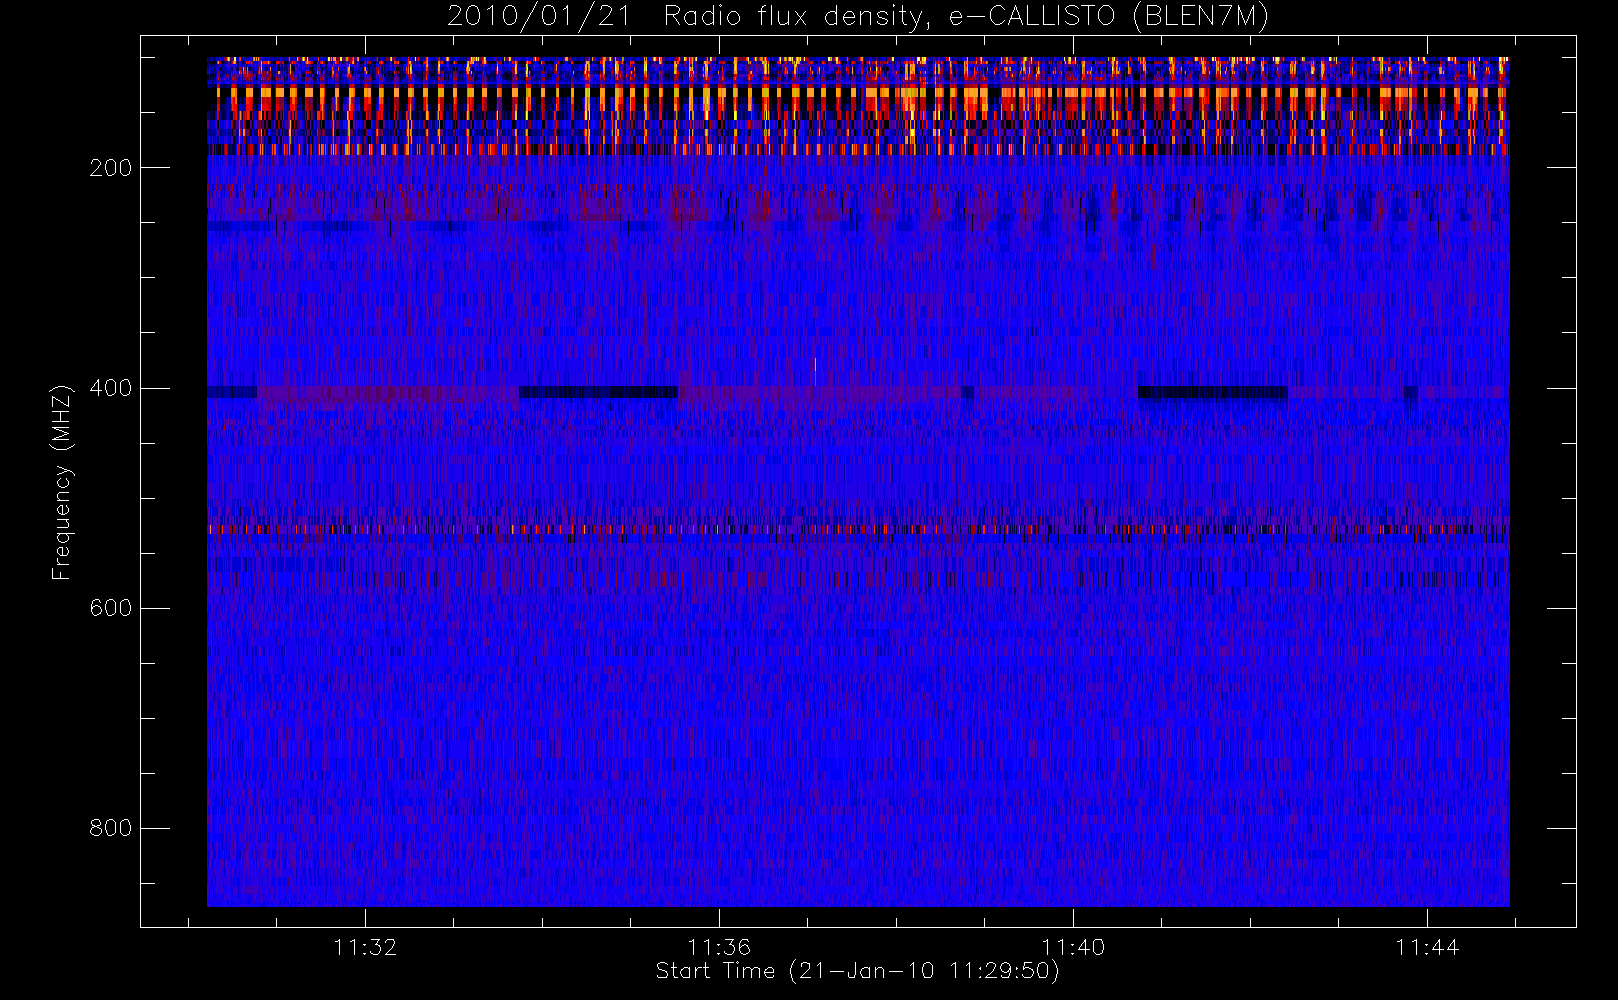Click the '200' frequency tick label
This screenshot has width=1618, height=1000.
tap(111, 168)
